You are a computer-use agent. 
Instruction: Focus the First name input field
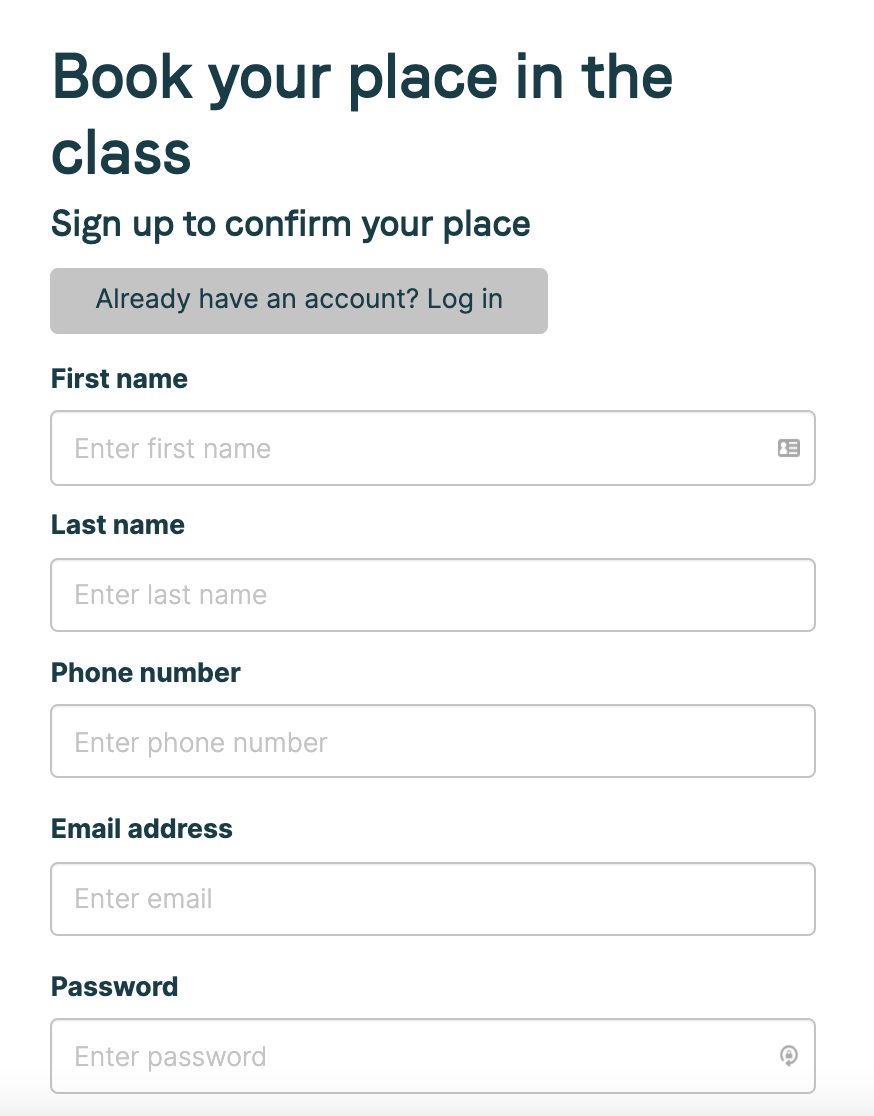coord(420,448)
